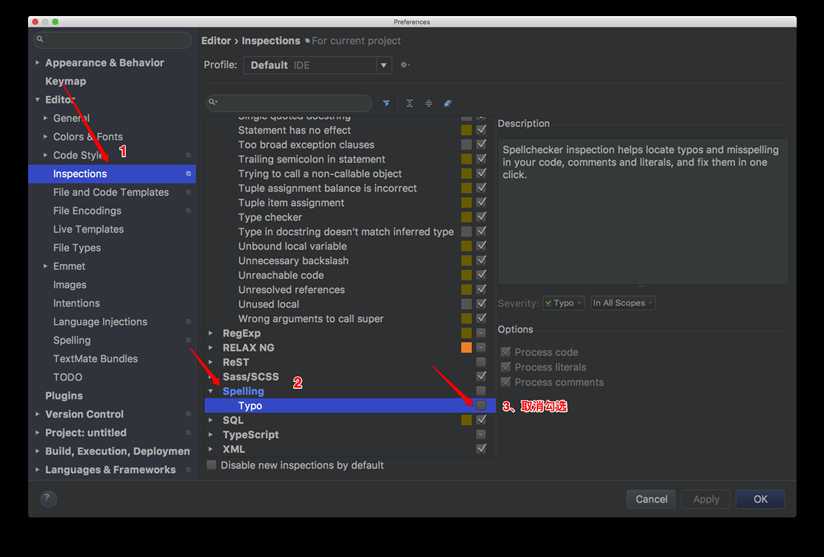Click the Cancel button
Screen dimensions: 824x557
coord(651,499)
